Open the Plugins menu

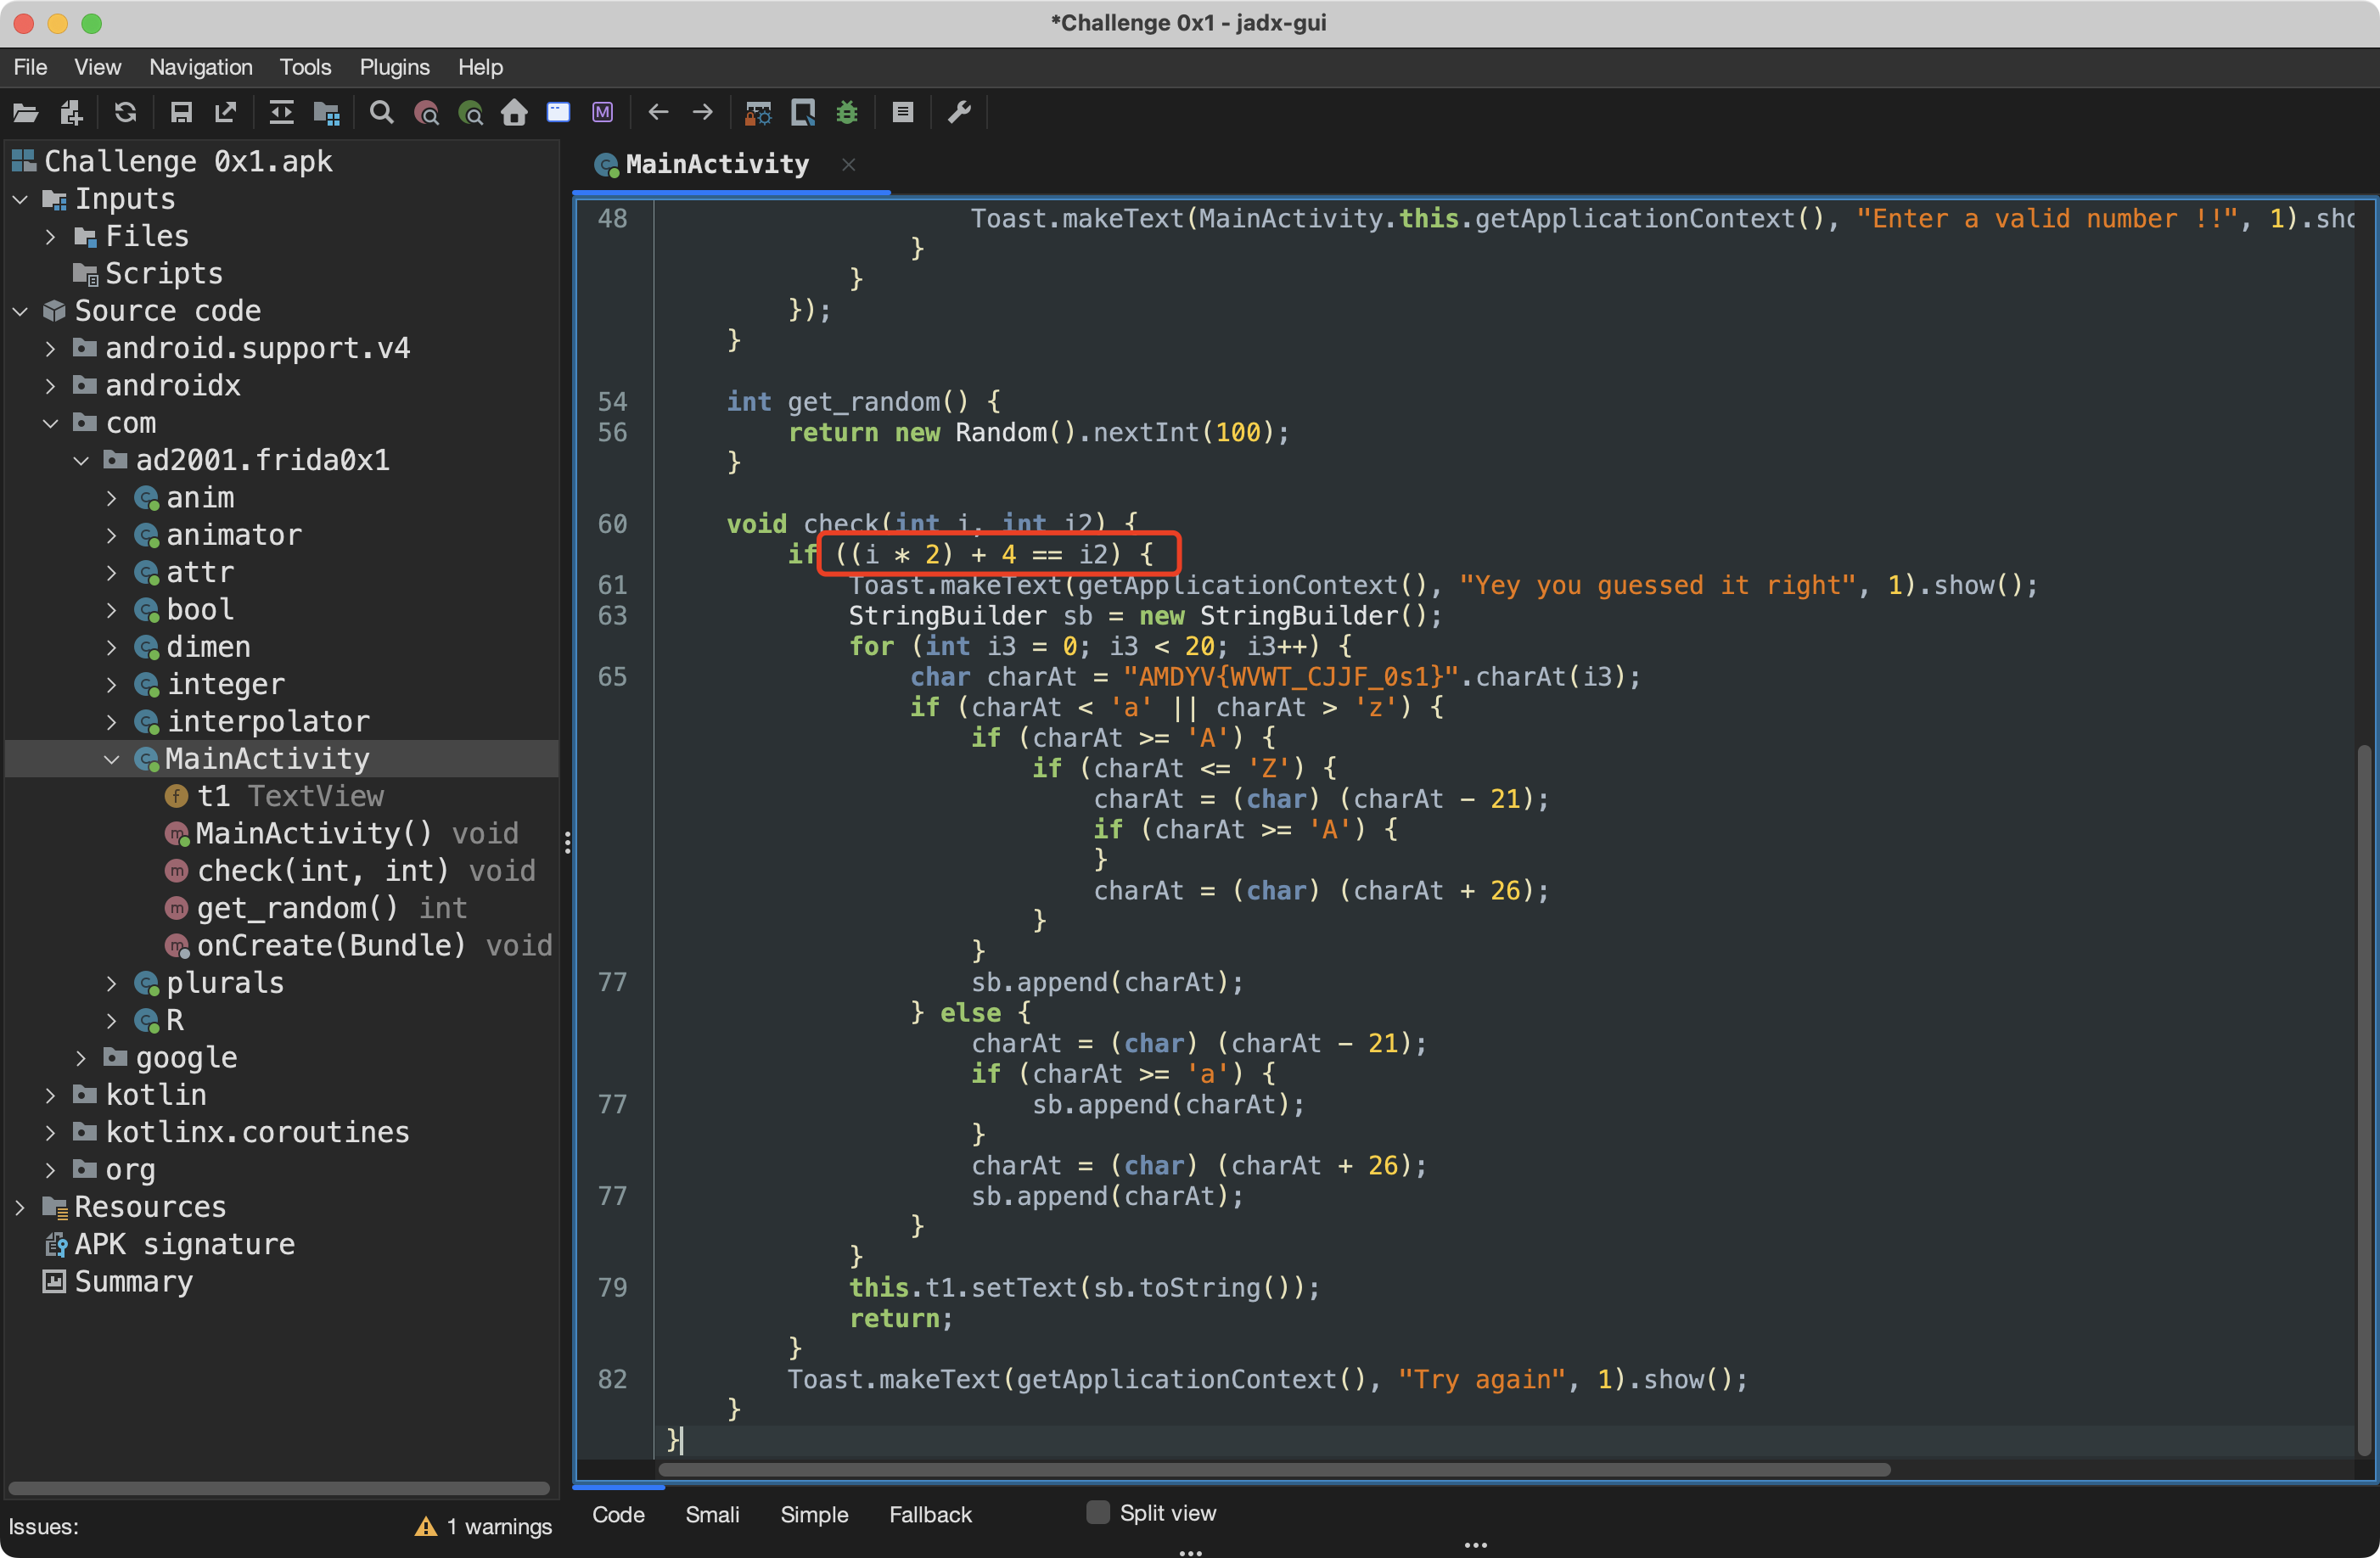click(394, 67)
